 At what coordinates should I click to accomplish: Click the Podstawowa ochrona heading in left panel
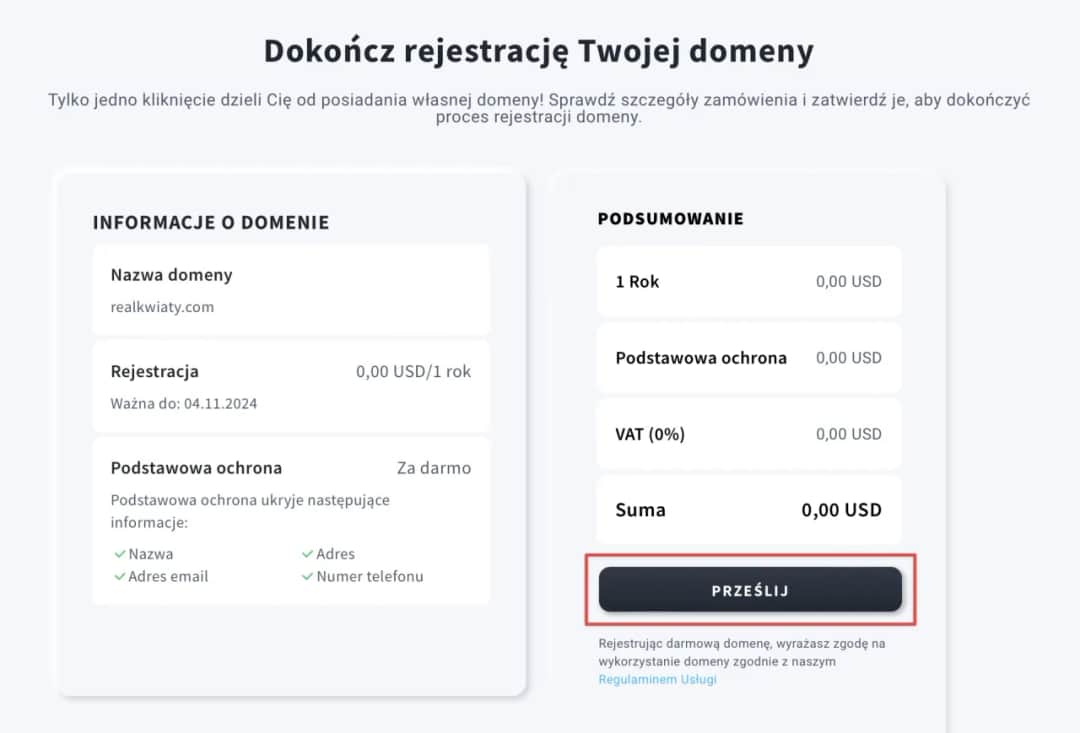coord(195,467)
